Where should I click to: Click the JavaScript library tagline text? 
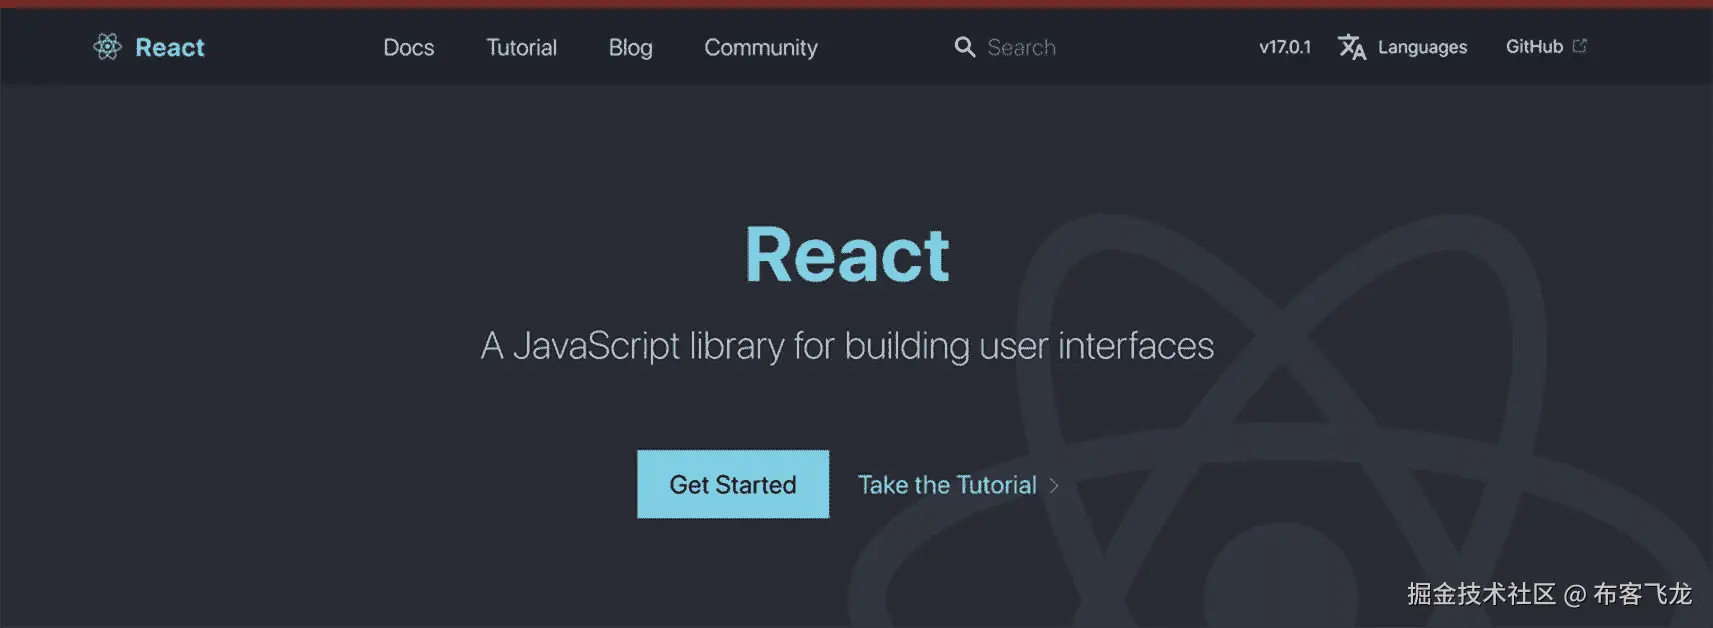pyautogui.click(x=847, y=346)
